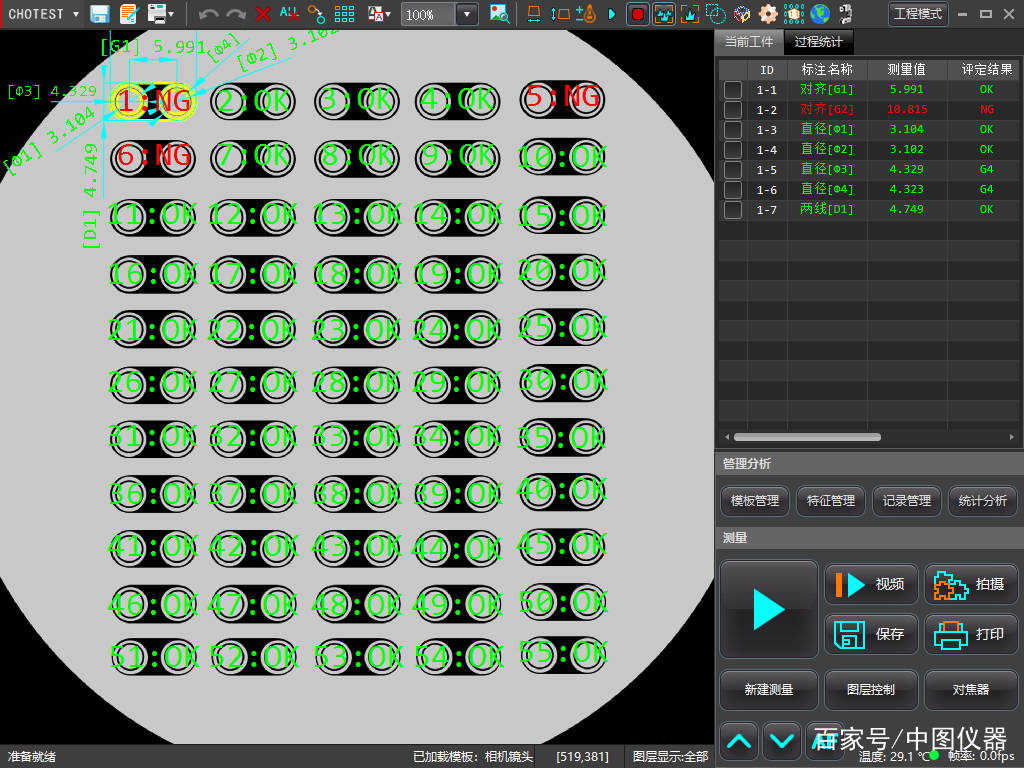Open 特征管理 feature management

[831, 501]
